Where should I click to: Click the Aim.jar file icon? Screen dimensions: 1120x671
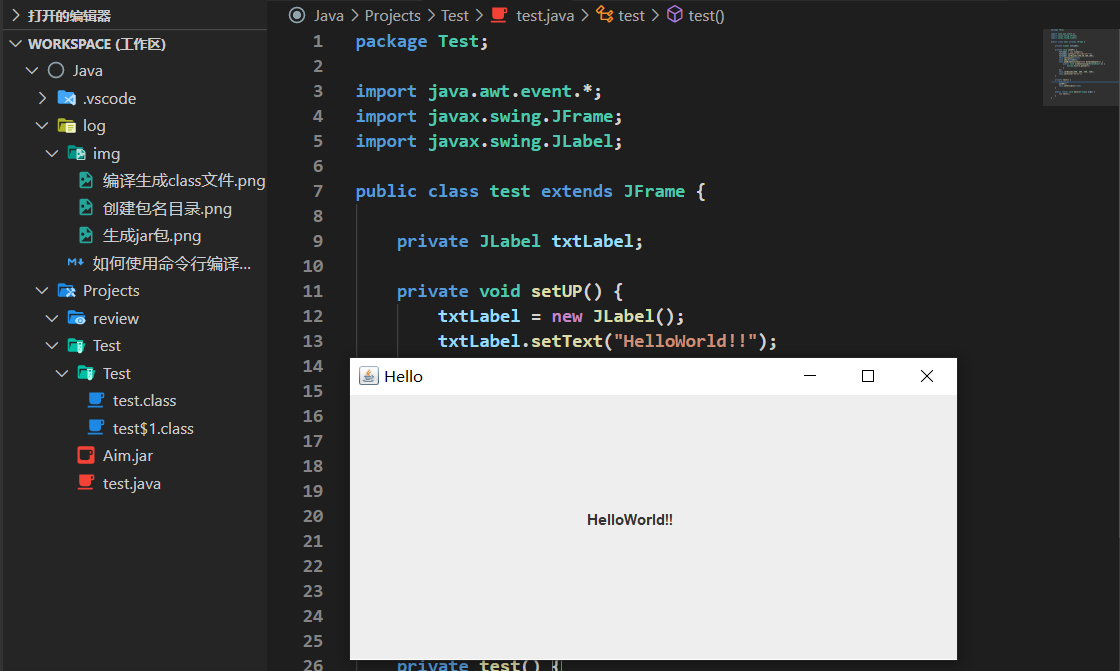86,455
